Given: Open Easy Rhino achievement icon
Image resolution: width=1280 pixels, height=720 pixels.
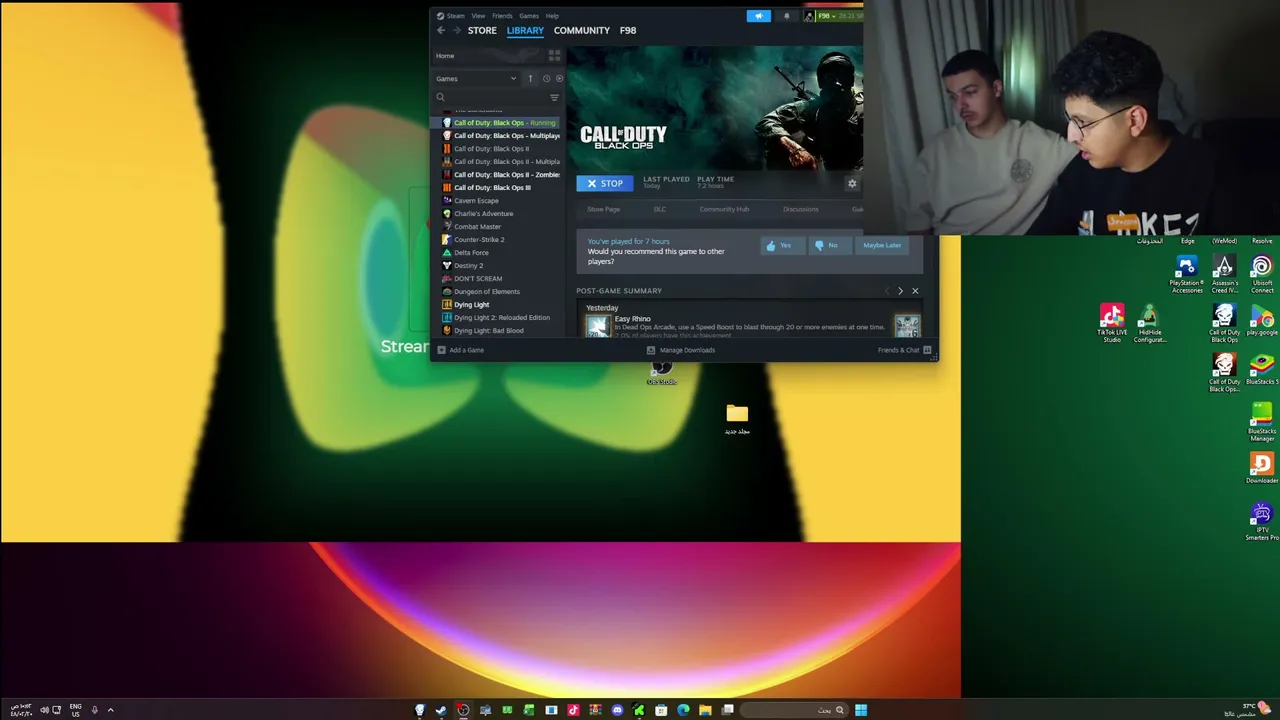Looking at the screenshot, I should (597, 326).
